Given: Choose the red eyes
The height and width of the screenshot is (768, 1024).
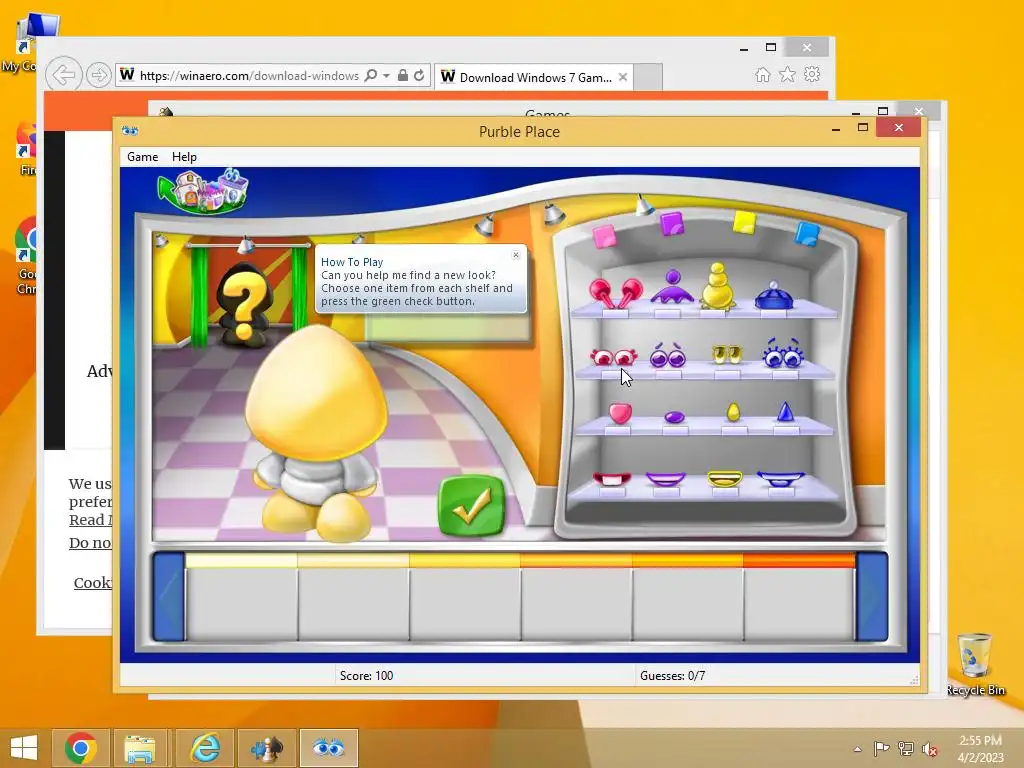Looking at the screenshot, I should click(x=613, y=357).
